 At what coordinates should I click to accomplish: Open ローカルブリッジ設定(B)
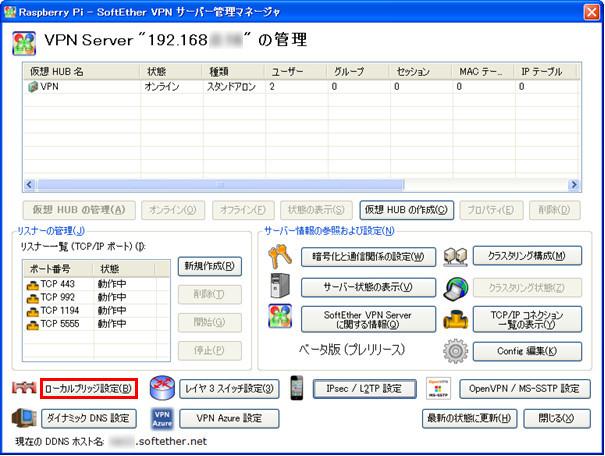(89, 388)
